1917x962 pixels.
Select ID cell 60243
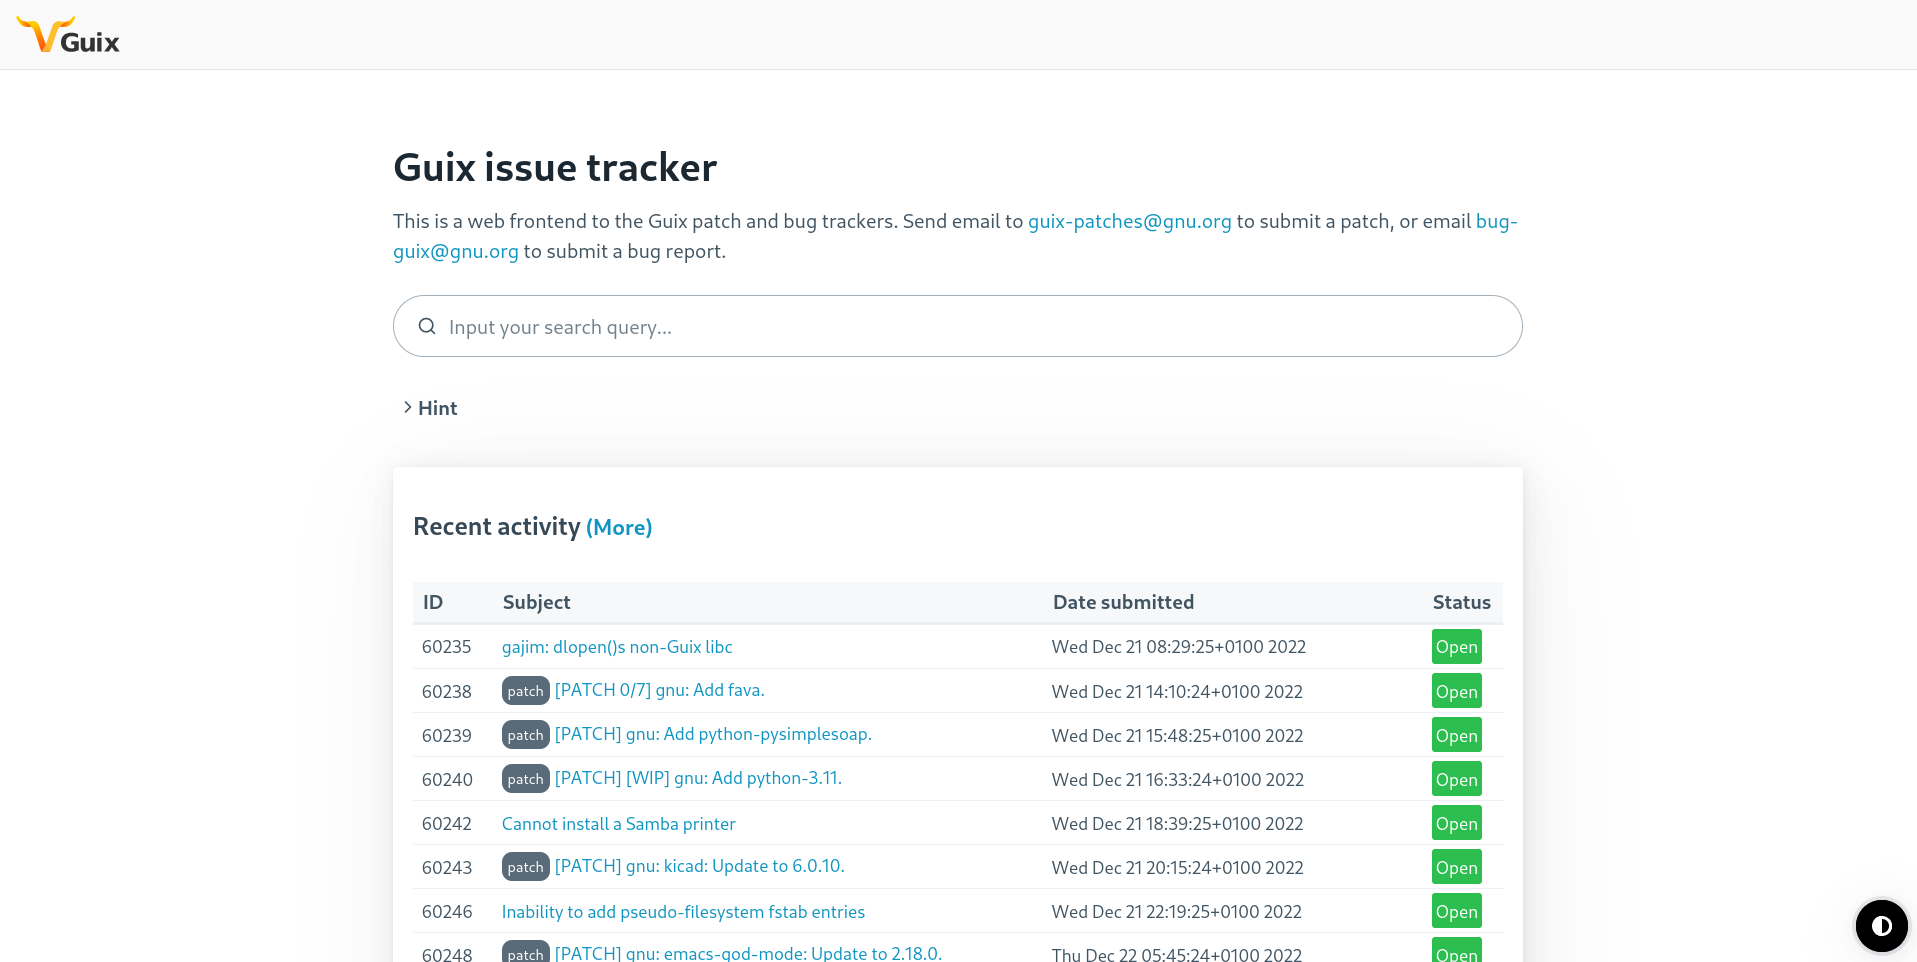(447, 867)
